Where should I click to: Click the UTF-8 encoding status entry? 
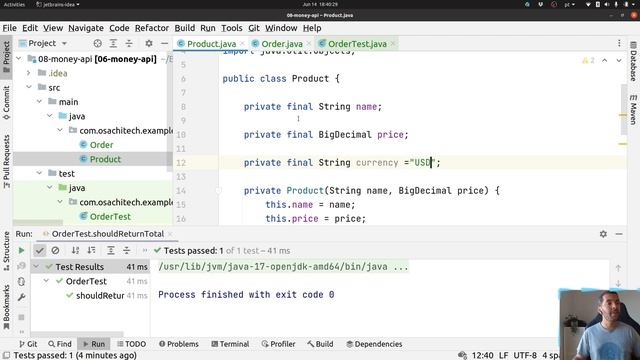[x=525, y=356]
